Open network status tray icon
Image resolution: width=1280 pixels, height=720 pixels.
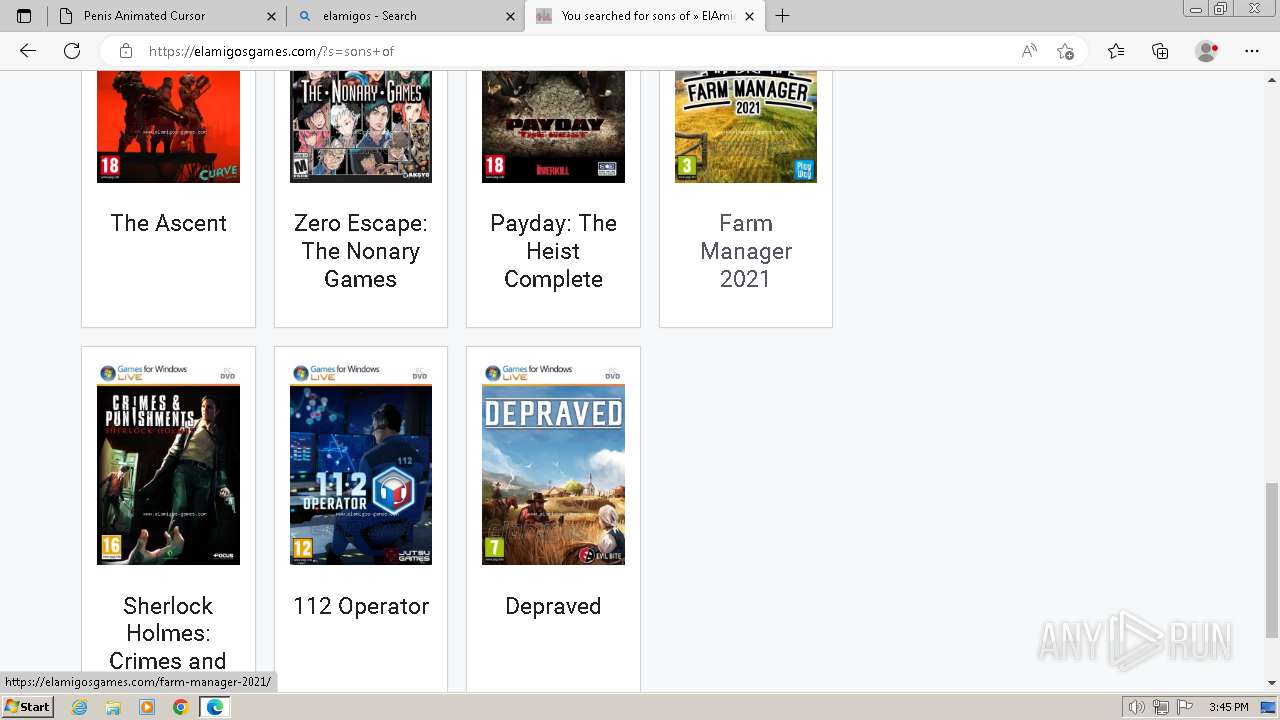tap(1161, 707)
